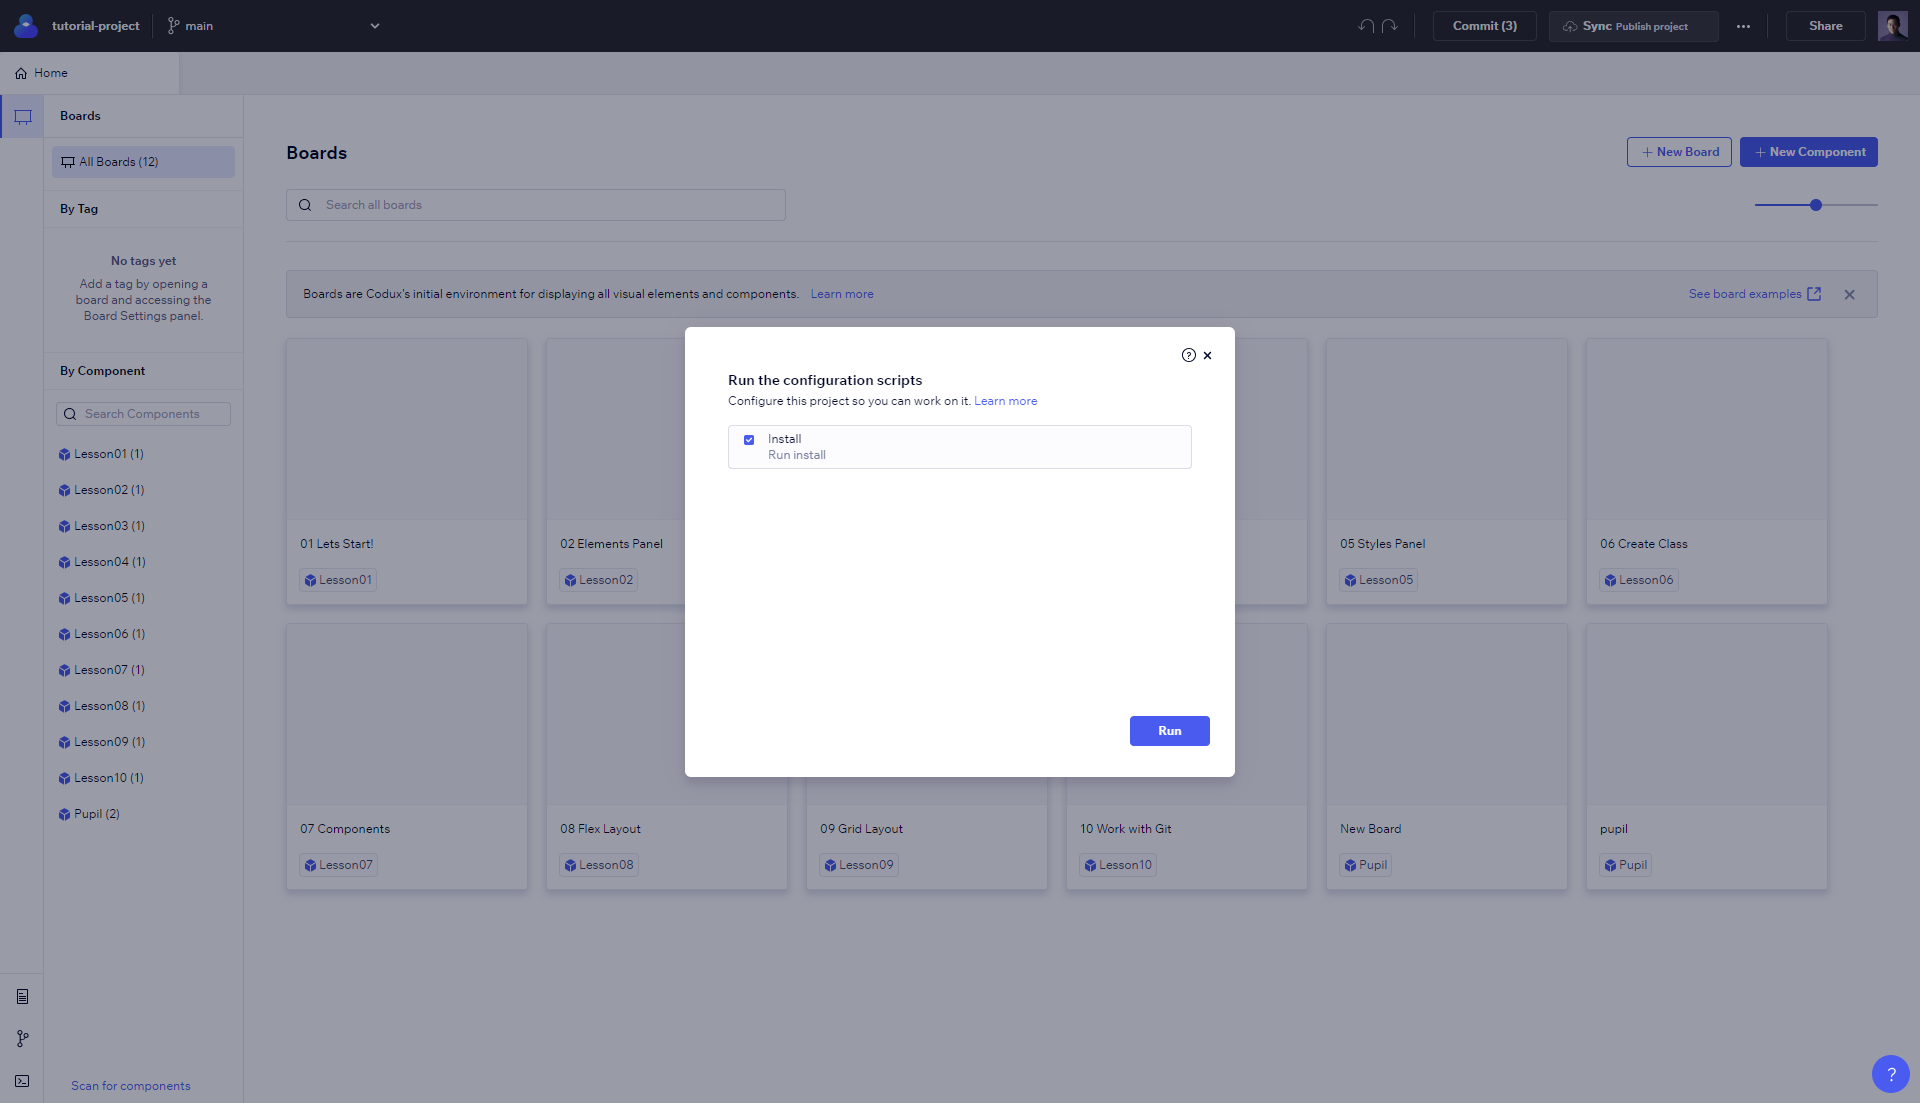
Task: Click the Commit (3) button
Action: pos(1484,26)
